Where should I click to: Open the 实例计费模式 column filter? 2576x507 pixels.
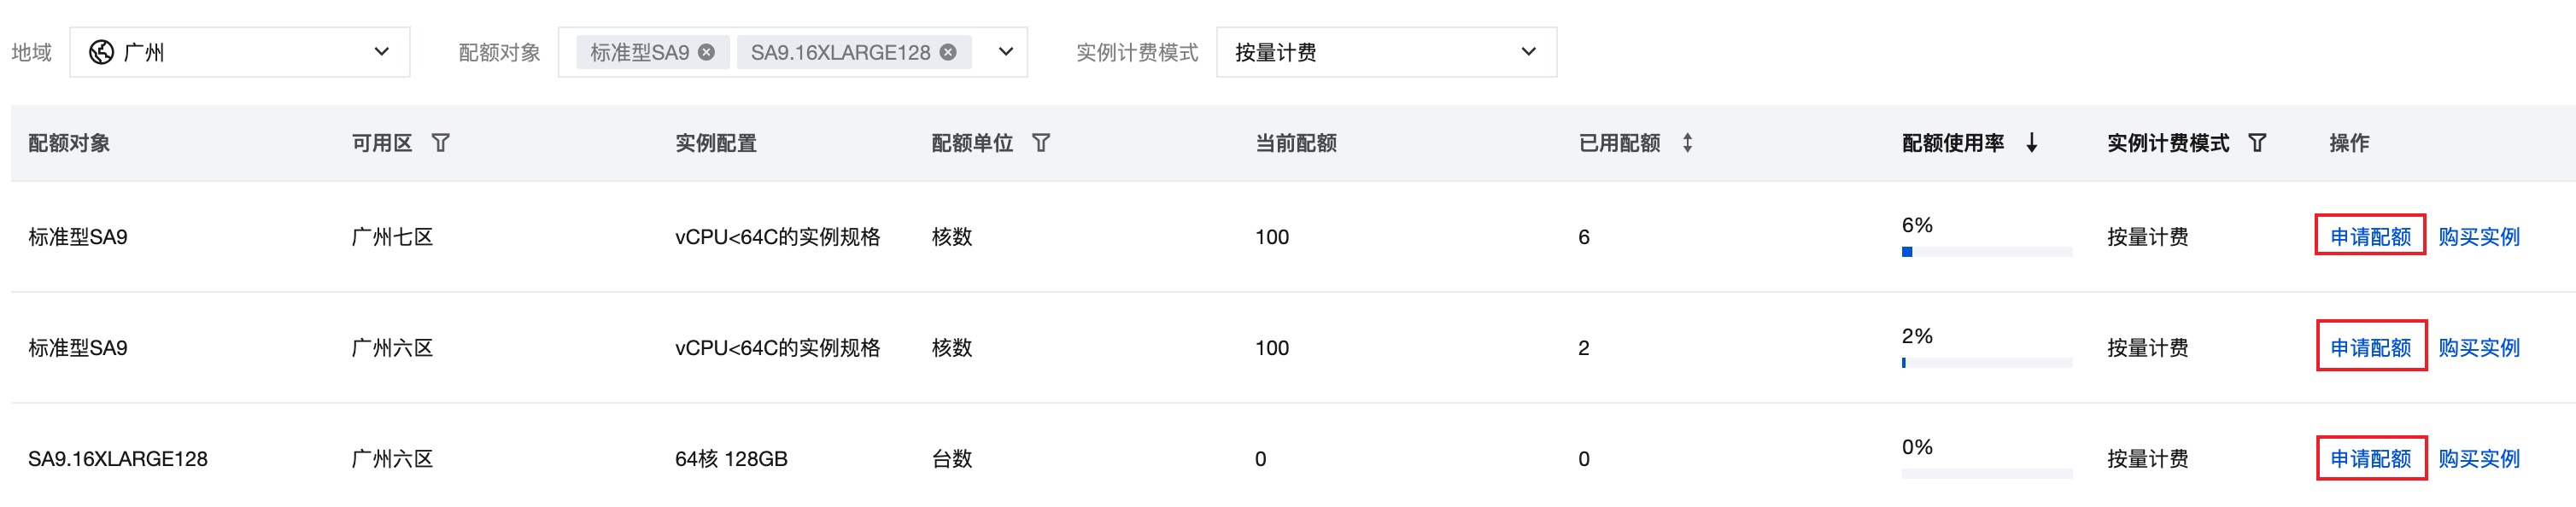click(x=2257, y=143)
